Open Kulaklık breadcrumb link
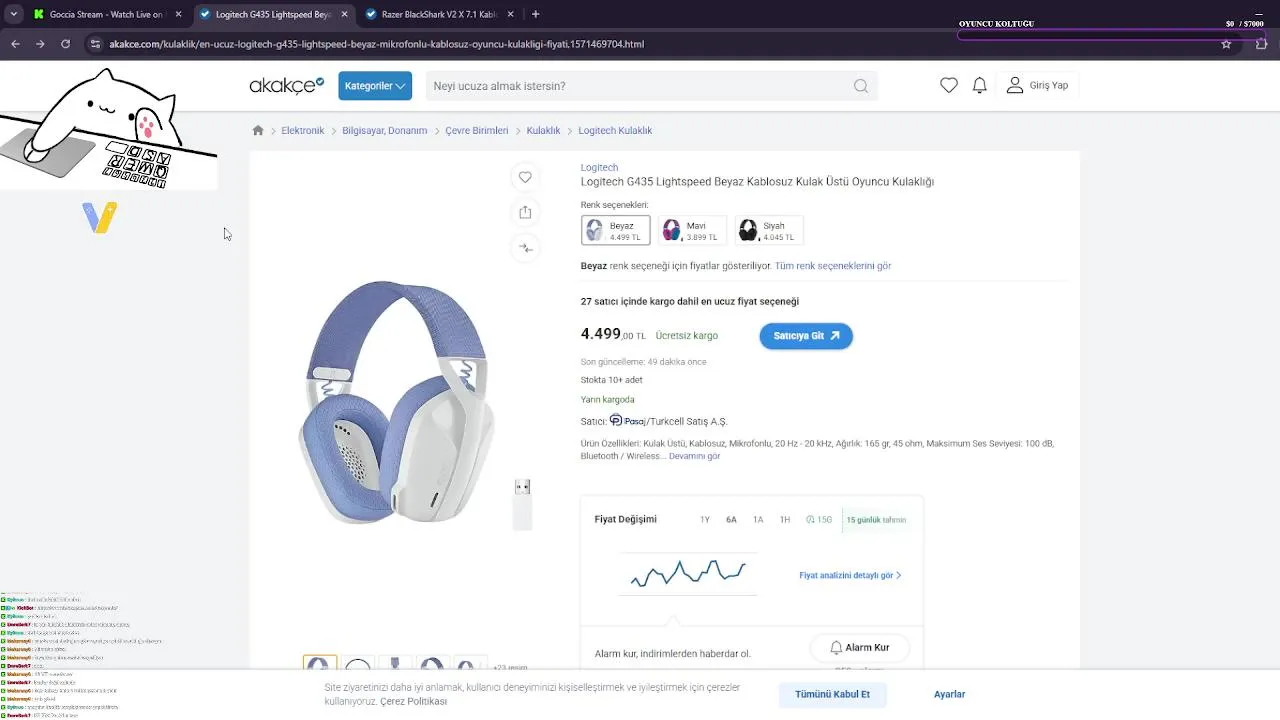 pyautogui.click(x=544, y=130)
